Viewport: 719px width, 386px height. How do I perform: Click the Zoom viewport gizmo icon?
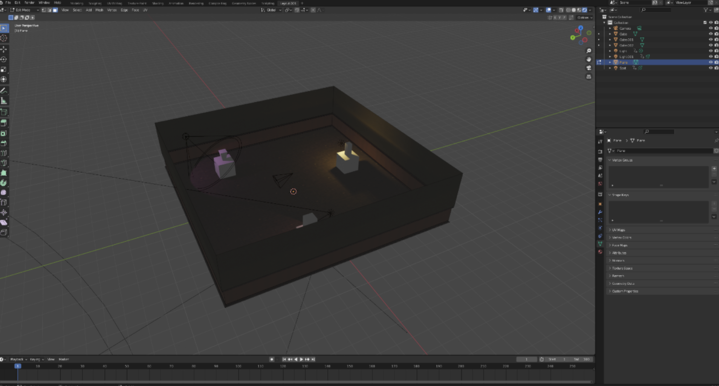pyautogui.click(x=589, y=51)
